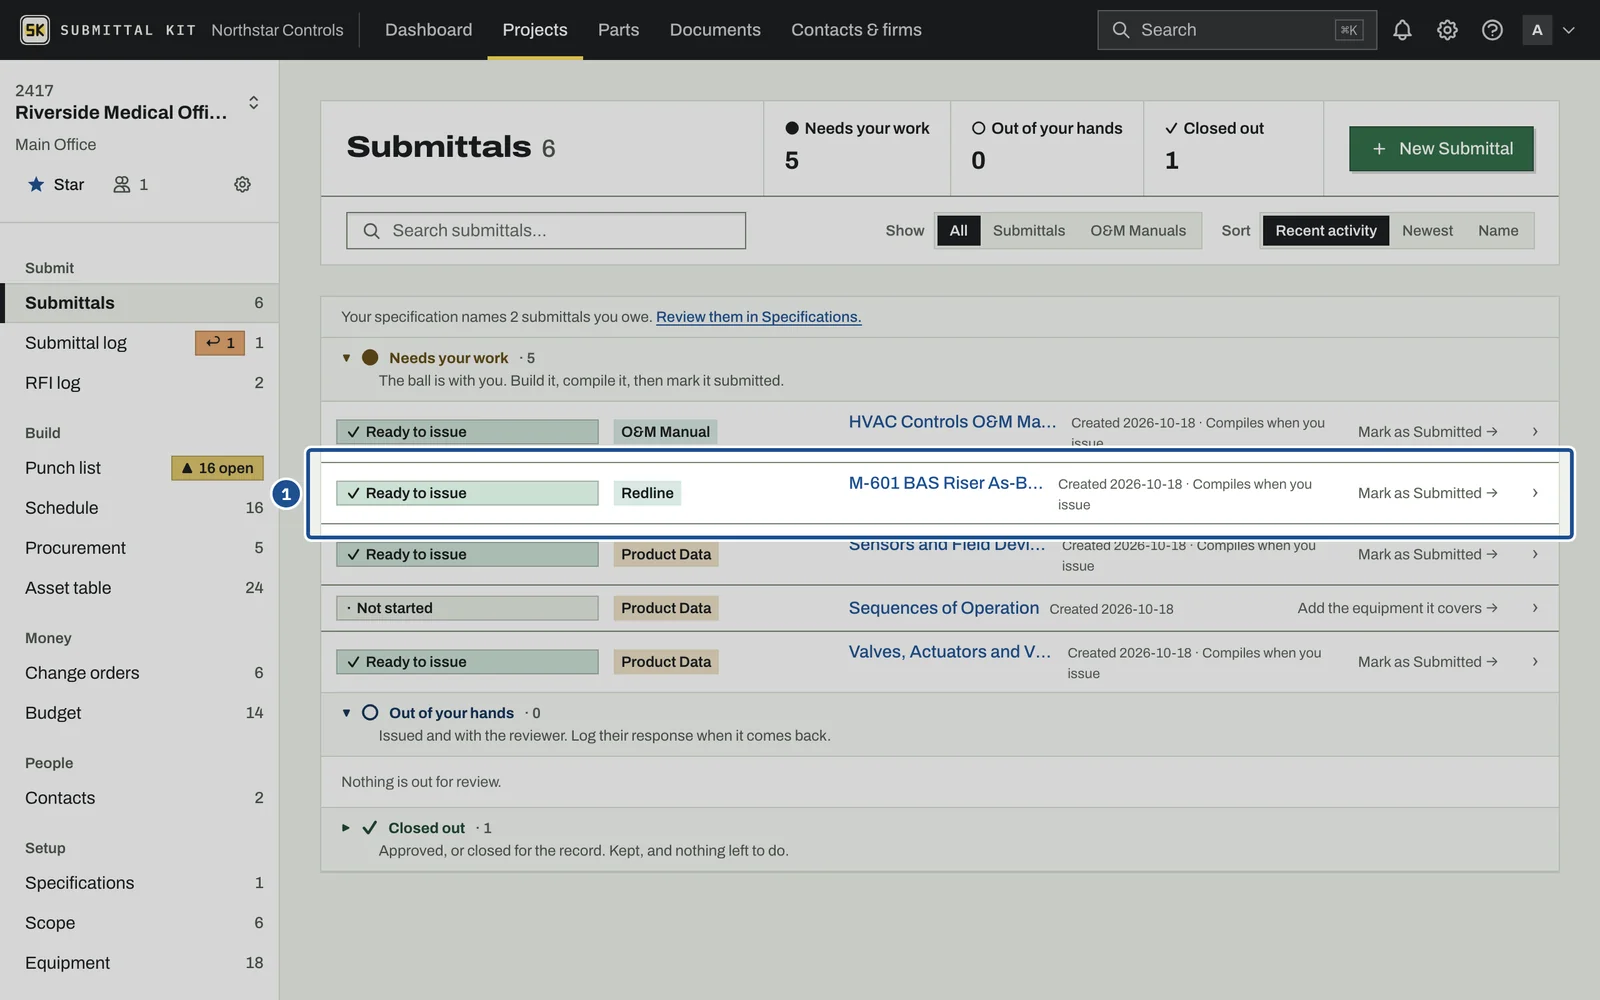Sort submittals by Name

coord(1498,231)
